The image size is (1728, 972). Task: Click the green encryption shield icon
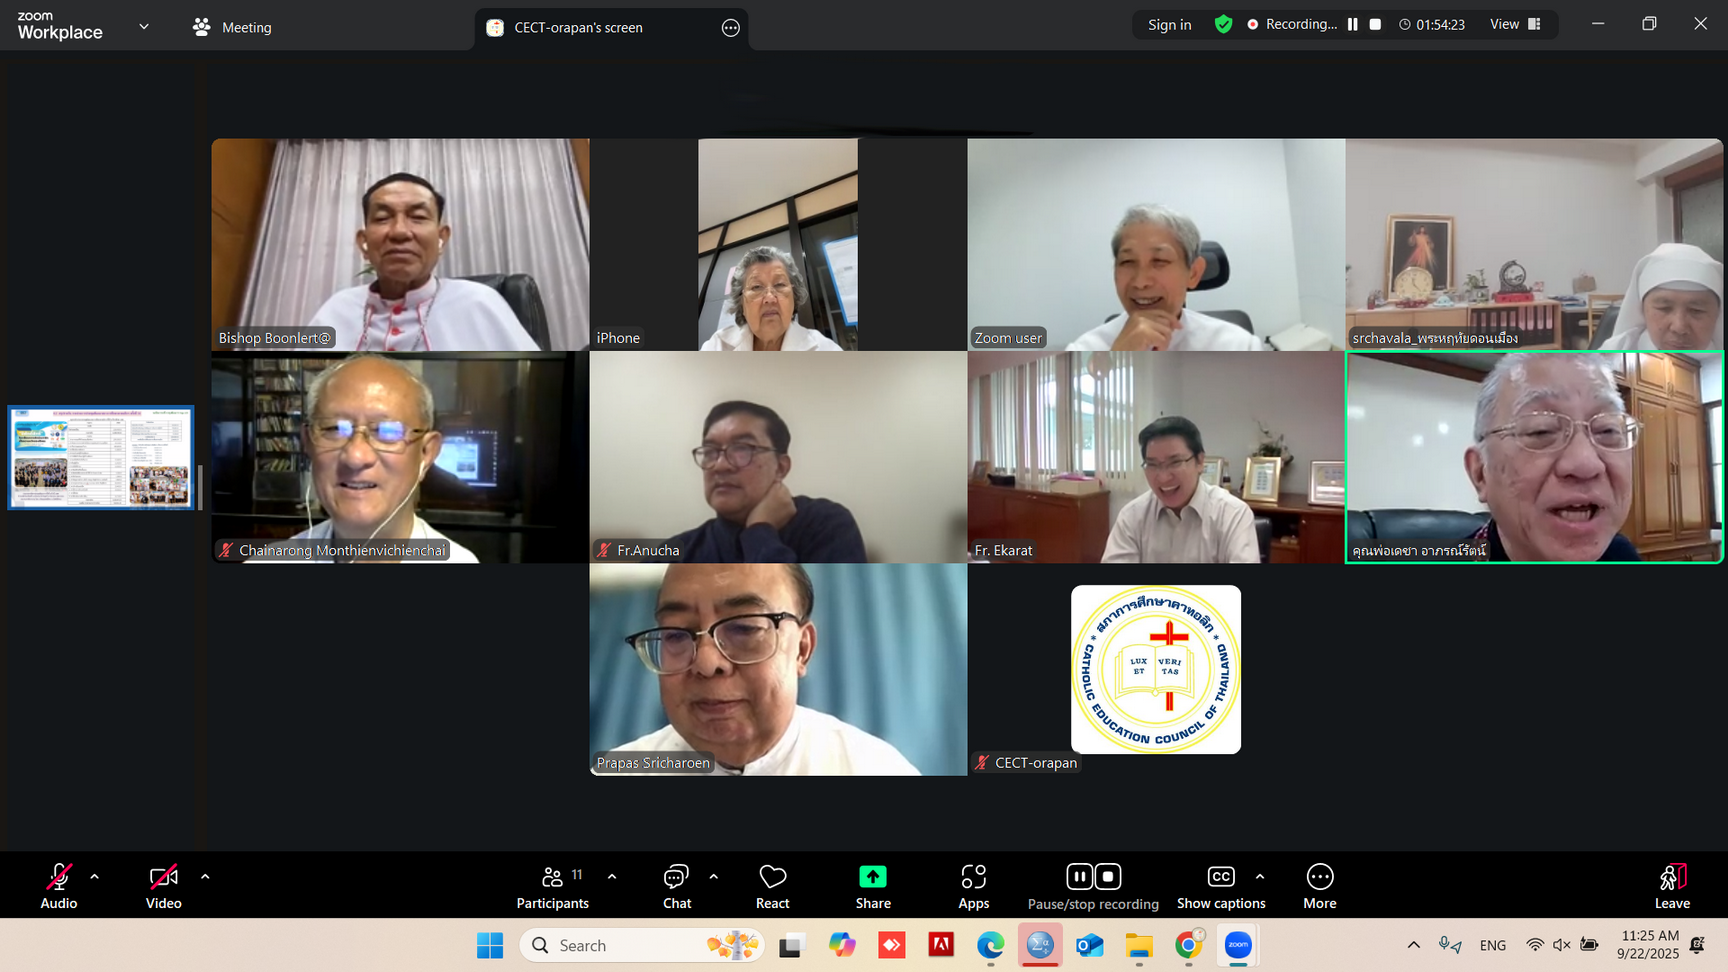coord(1223,24)
